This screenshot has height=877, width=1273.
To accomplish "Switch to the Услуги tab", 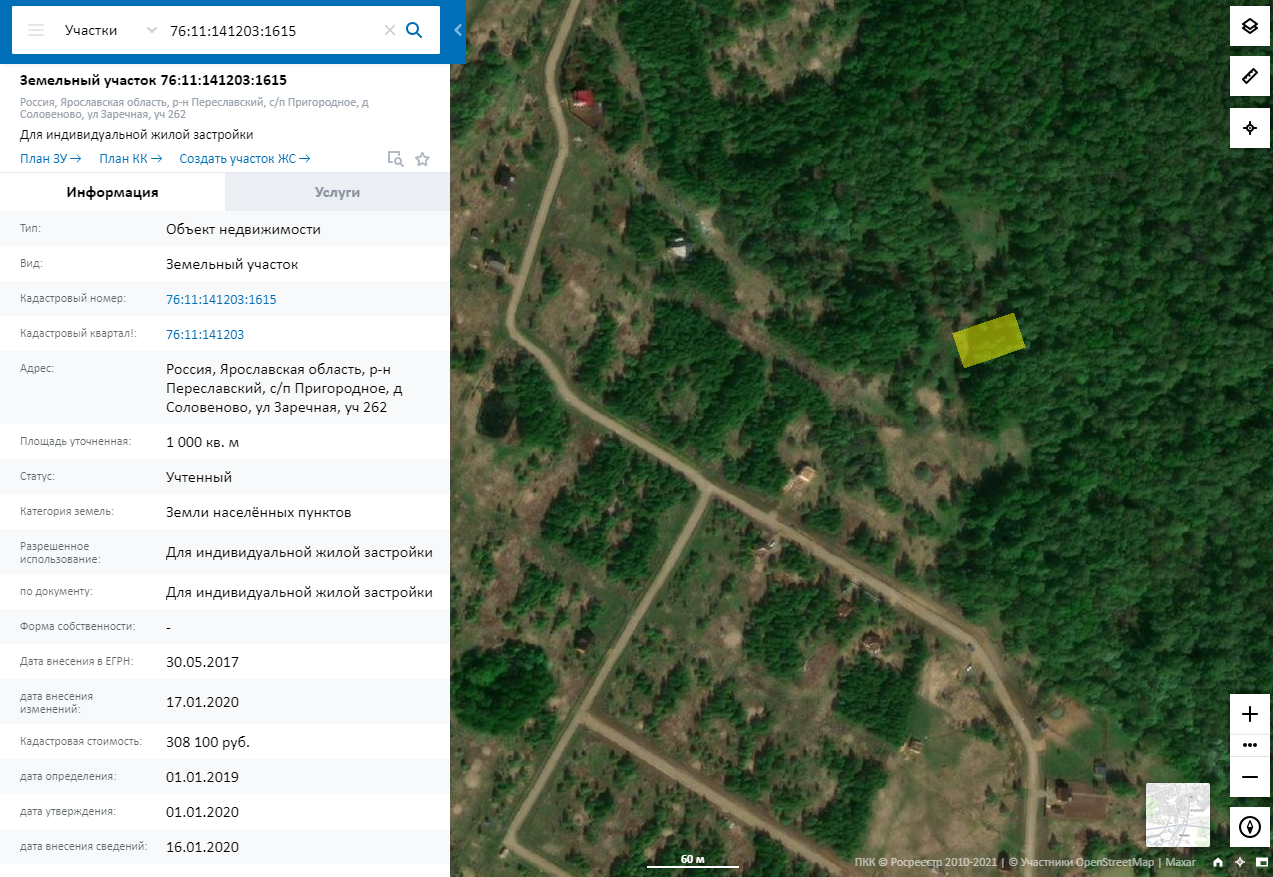I will pyautogui.click(x=337, y=192).
